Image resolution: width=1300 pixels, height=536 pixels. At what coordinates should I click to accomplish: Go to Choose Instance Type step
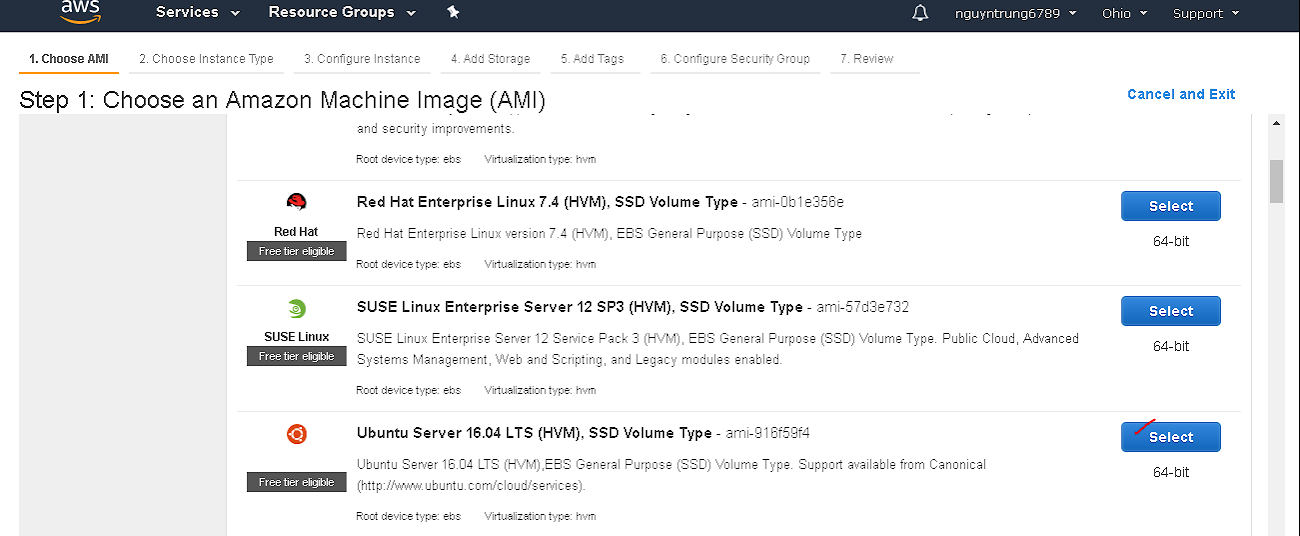206,59
